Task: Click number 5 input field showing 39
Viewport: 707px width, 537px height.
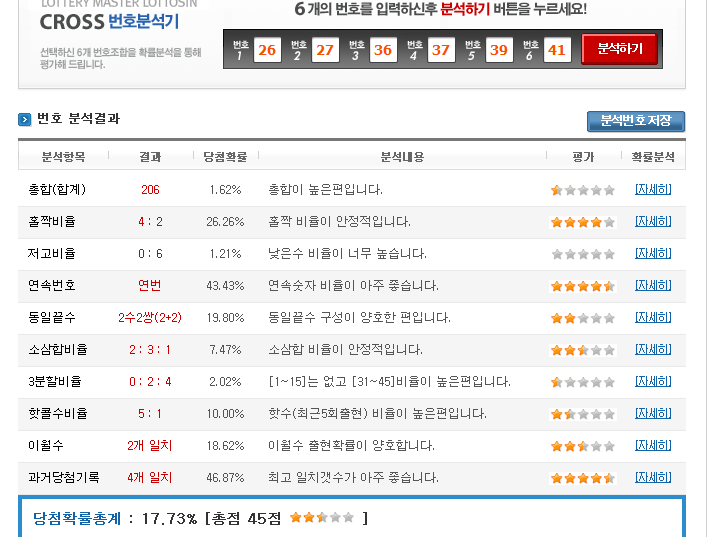Action: coord(499,50)
